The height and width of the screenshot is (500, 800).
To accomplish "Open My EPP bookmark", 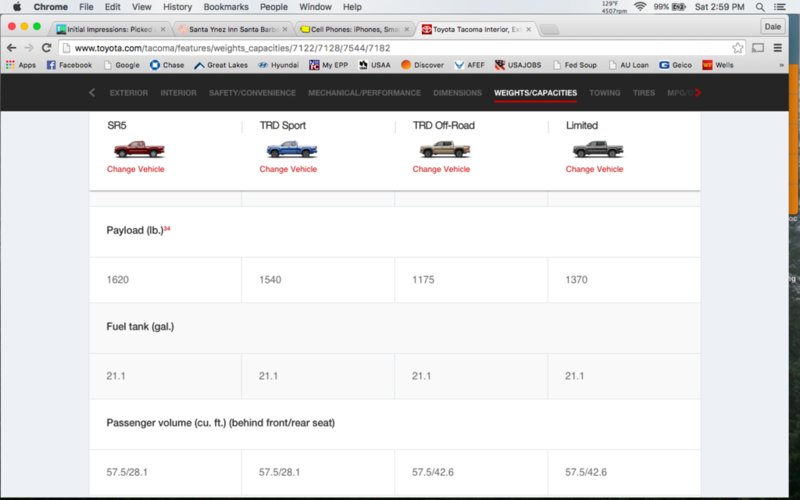I will 329,65.
